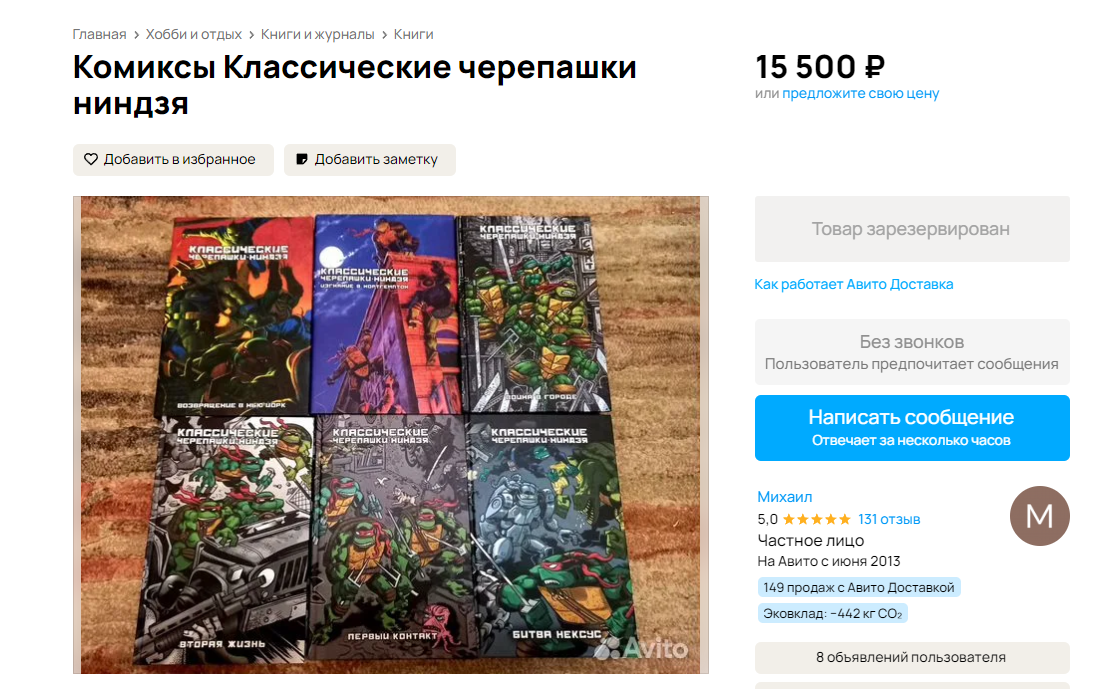Open Как работает Авито Доставка
The width and height of the screenshot is (1111, 689).
pyautogui.click(x=854, y=284)
